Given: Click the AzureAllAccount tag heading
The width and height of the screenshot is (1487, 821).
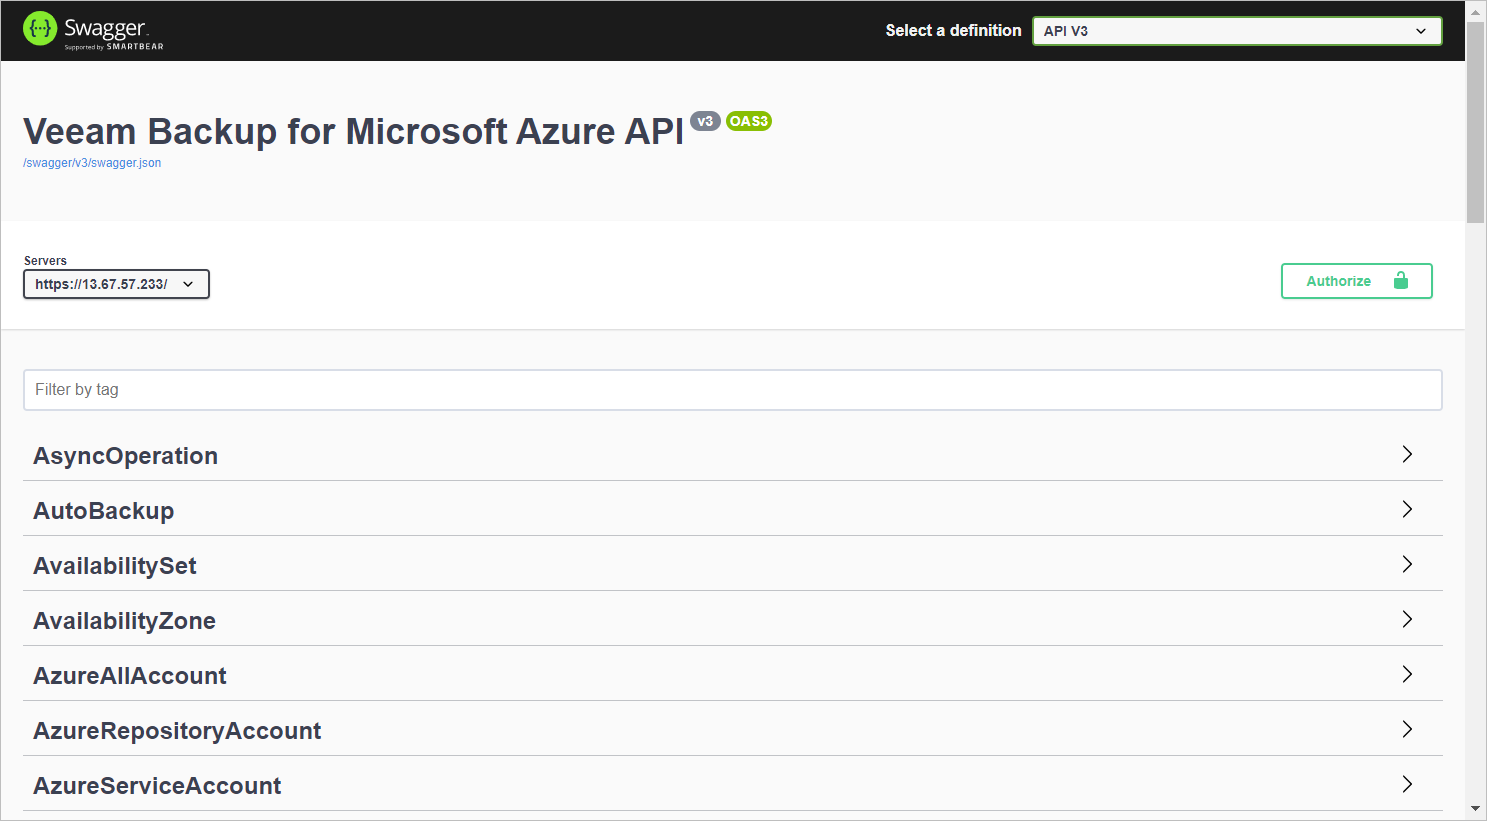Looking at the screenshot, I should (x=130, y=676).
